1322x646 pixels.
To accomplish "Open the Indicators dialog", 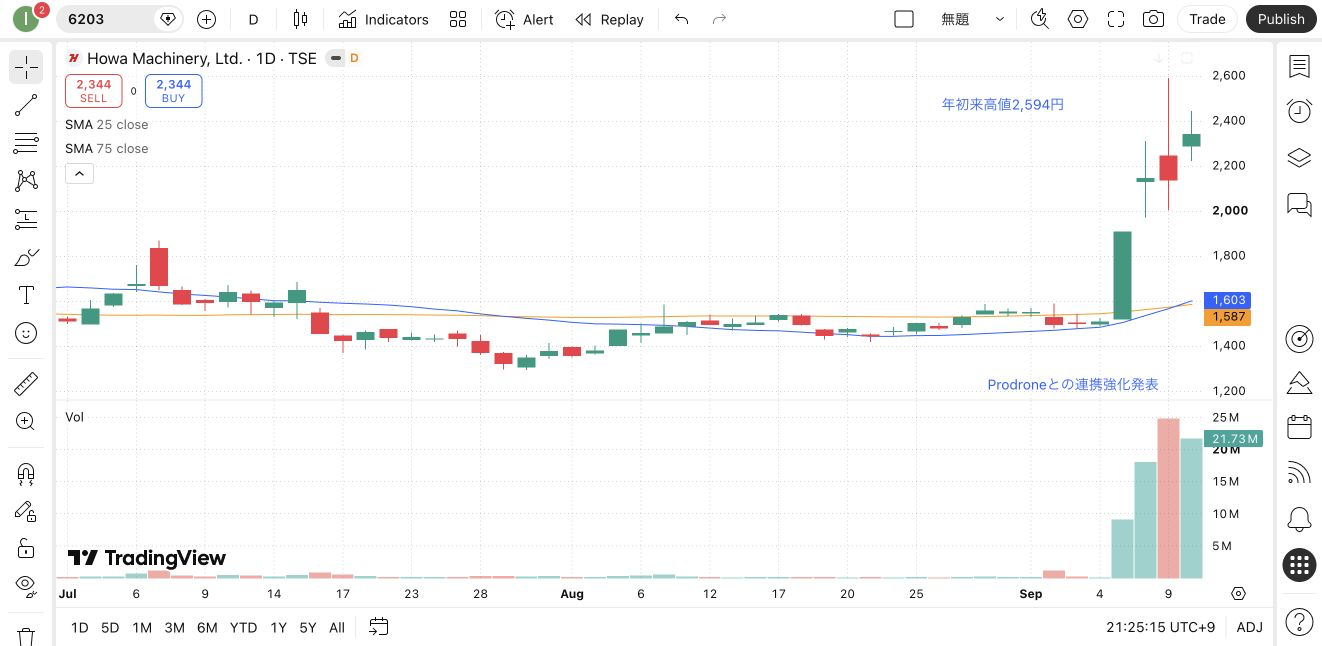I will pyautogui.click(x=383, y=19).
